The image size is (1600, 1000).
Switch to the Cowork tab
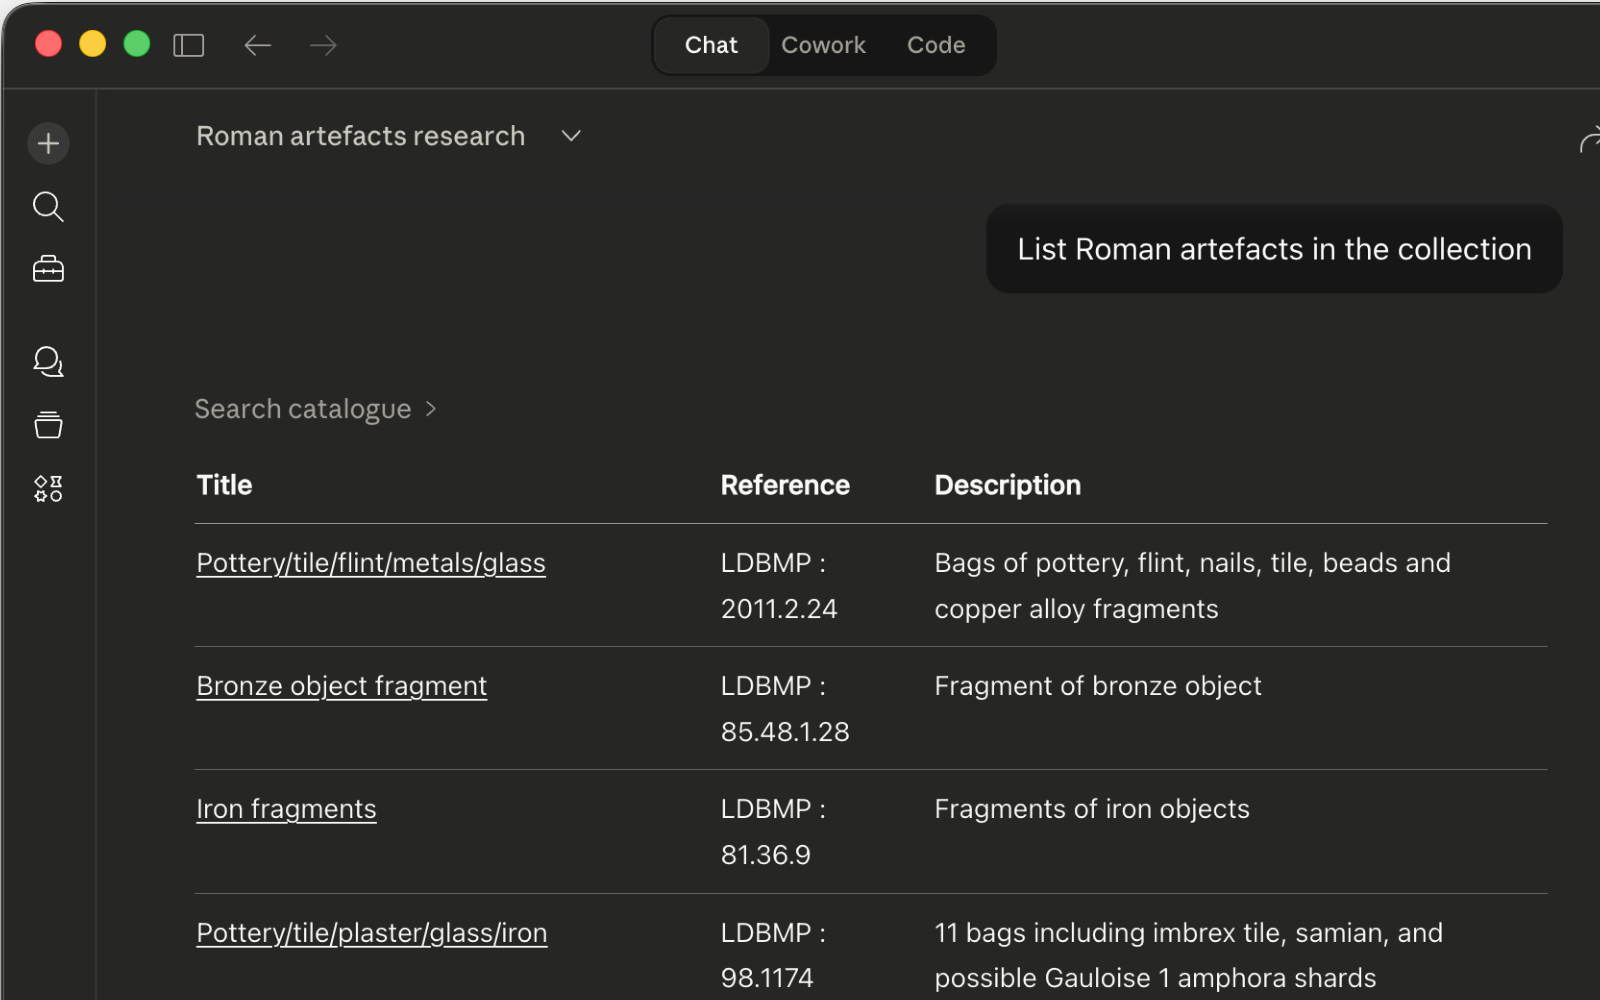click(x=823, y=45)
